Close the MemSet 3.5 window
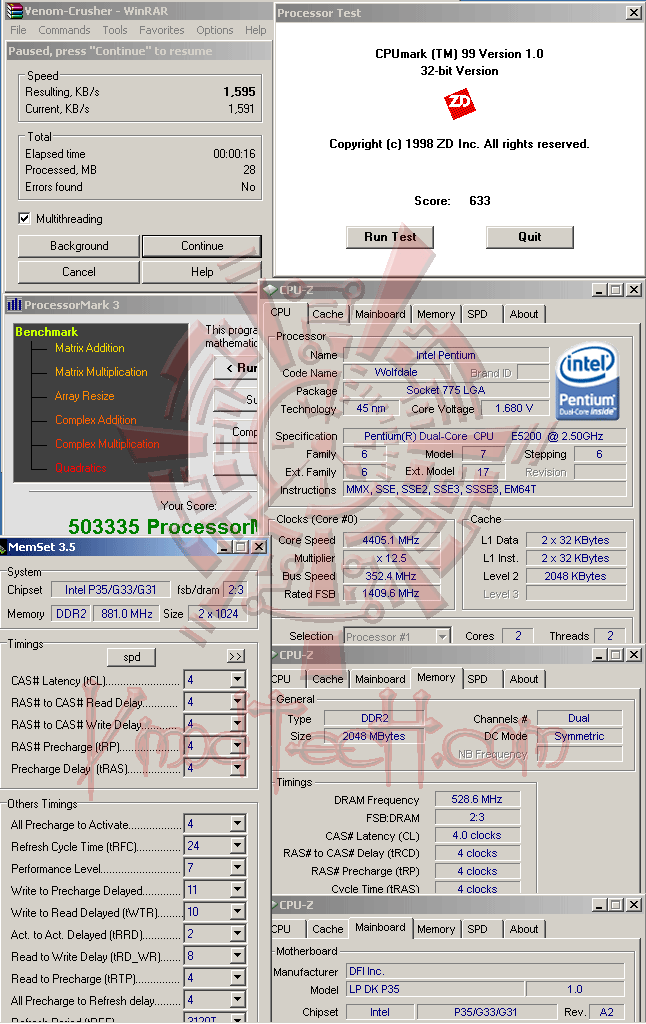 [x=259, y=547]
